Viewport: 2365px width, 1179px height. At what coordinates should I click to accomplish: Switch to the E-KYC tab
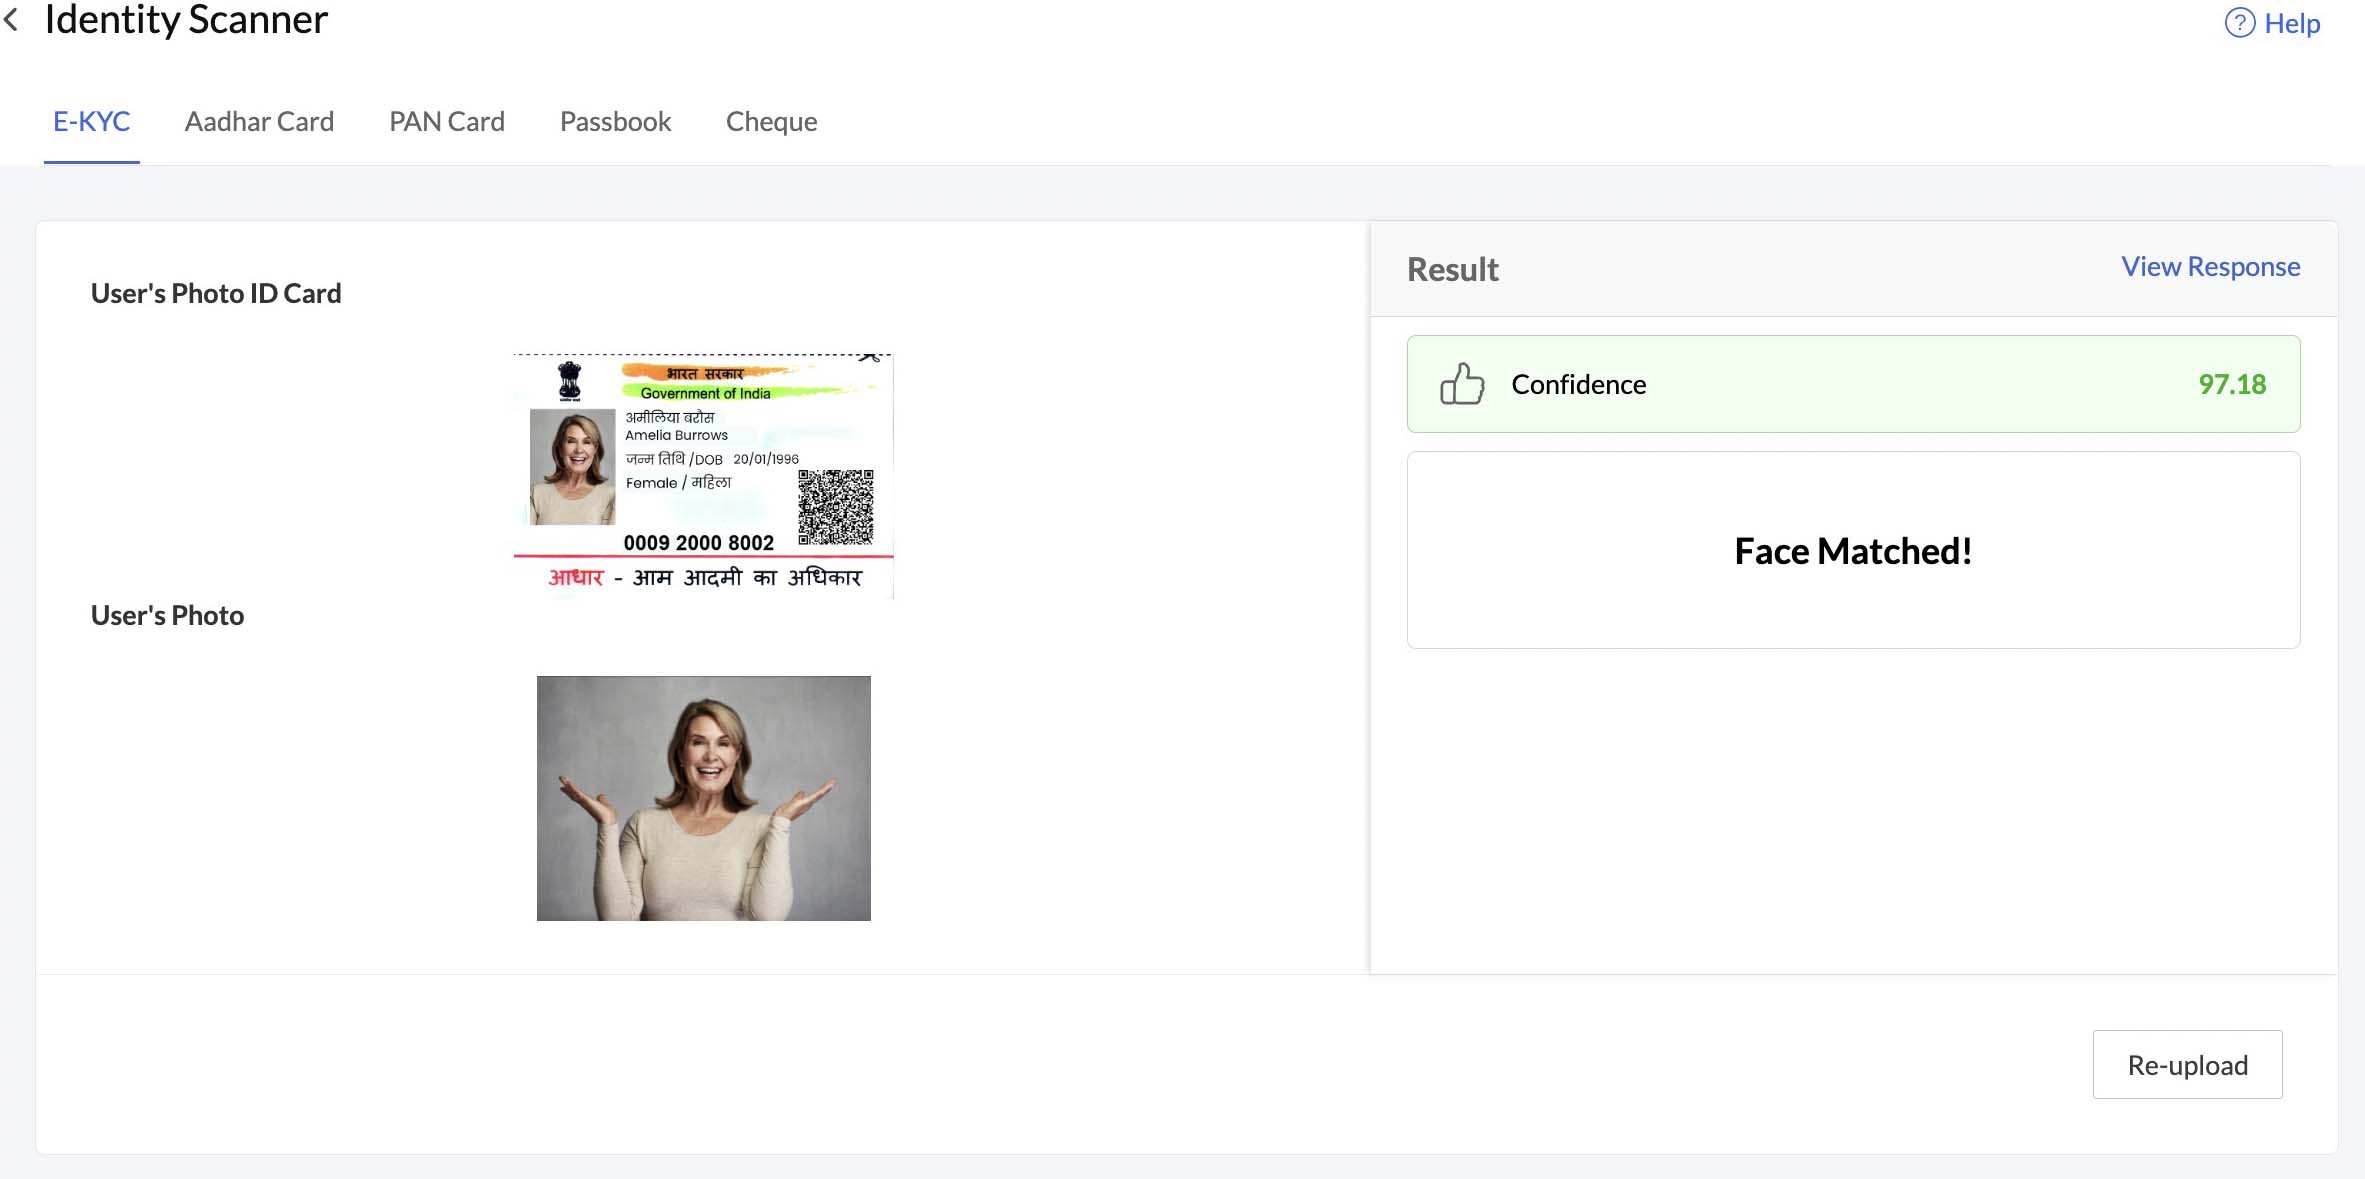coord(91,122)
